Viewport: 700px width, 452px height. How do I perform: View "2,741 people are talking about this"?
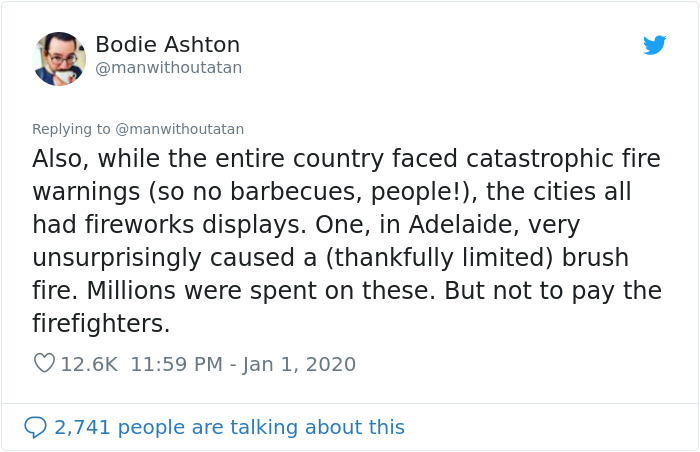tap(229, 427)
